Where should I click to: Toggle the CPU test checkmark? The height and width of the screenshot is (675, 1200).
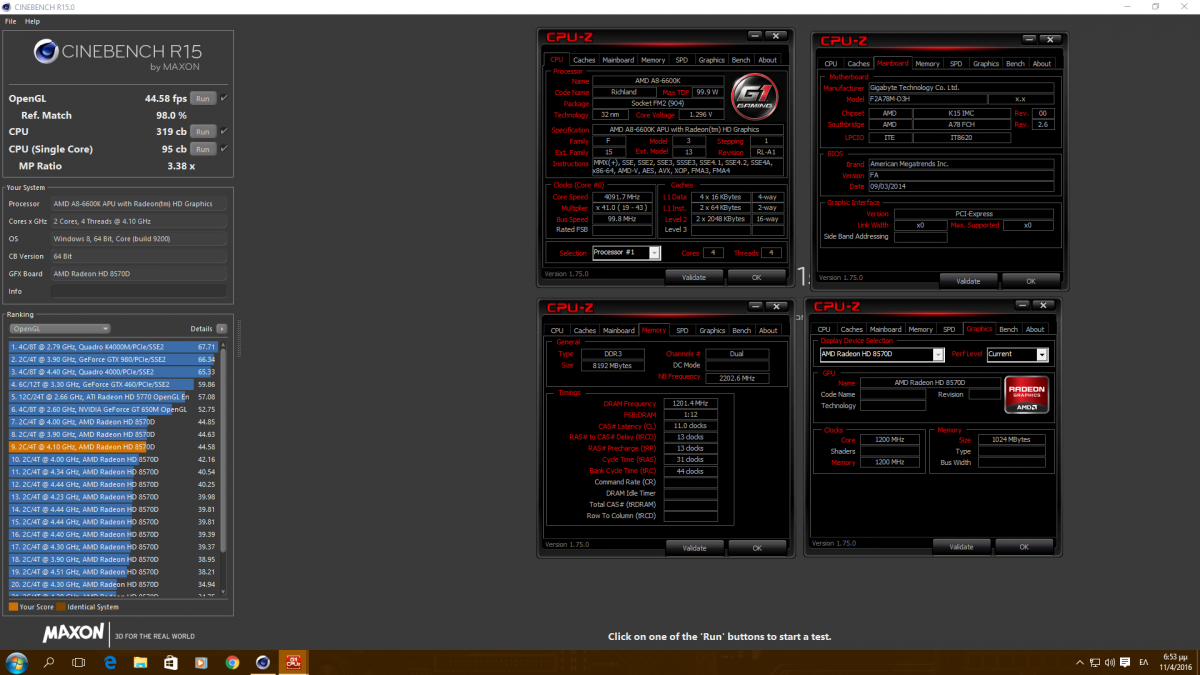pos(224,131)
